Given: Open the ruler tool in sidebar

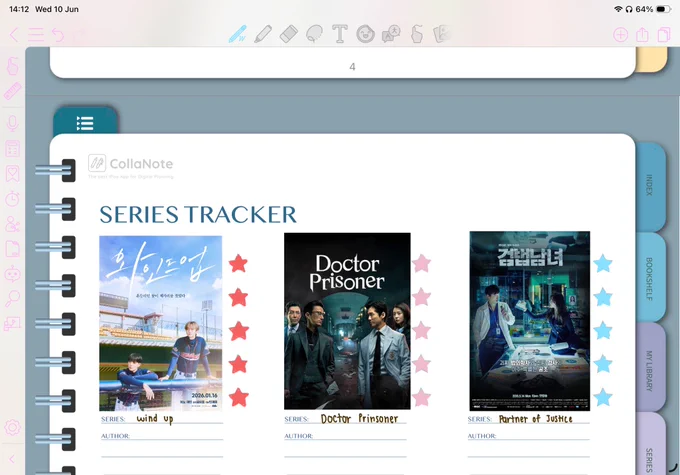Looking at the screenshot, I should [x=13, y=91].
